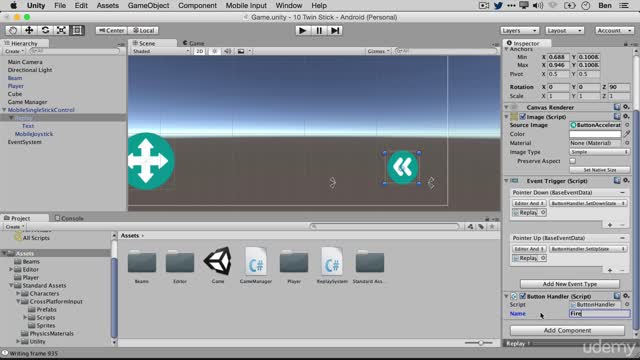Open Twitter icon in macOS menu bar
This screenshot has height=360, width=640.
[x=498, y=6]
